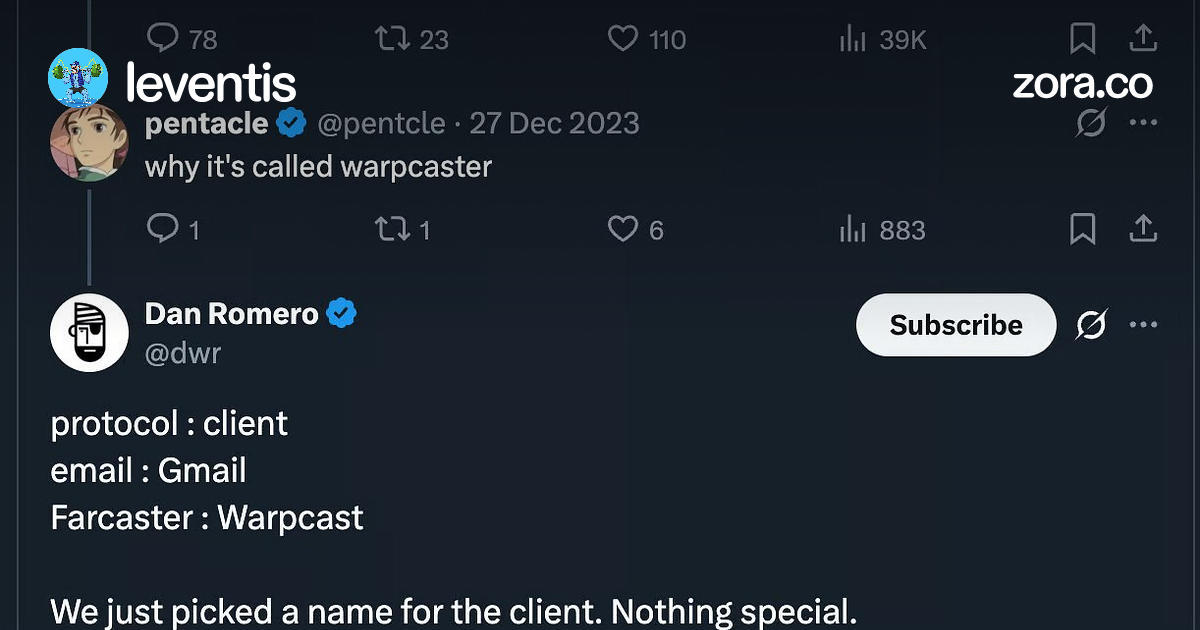Click pentacle's anime profile avatar
Viewport: 1200px width, 630px height.
(x=89, y=142)
